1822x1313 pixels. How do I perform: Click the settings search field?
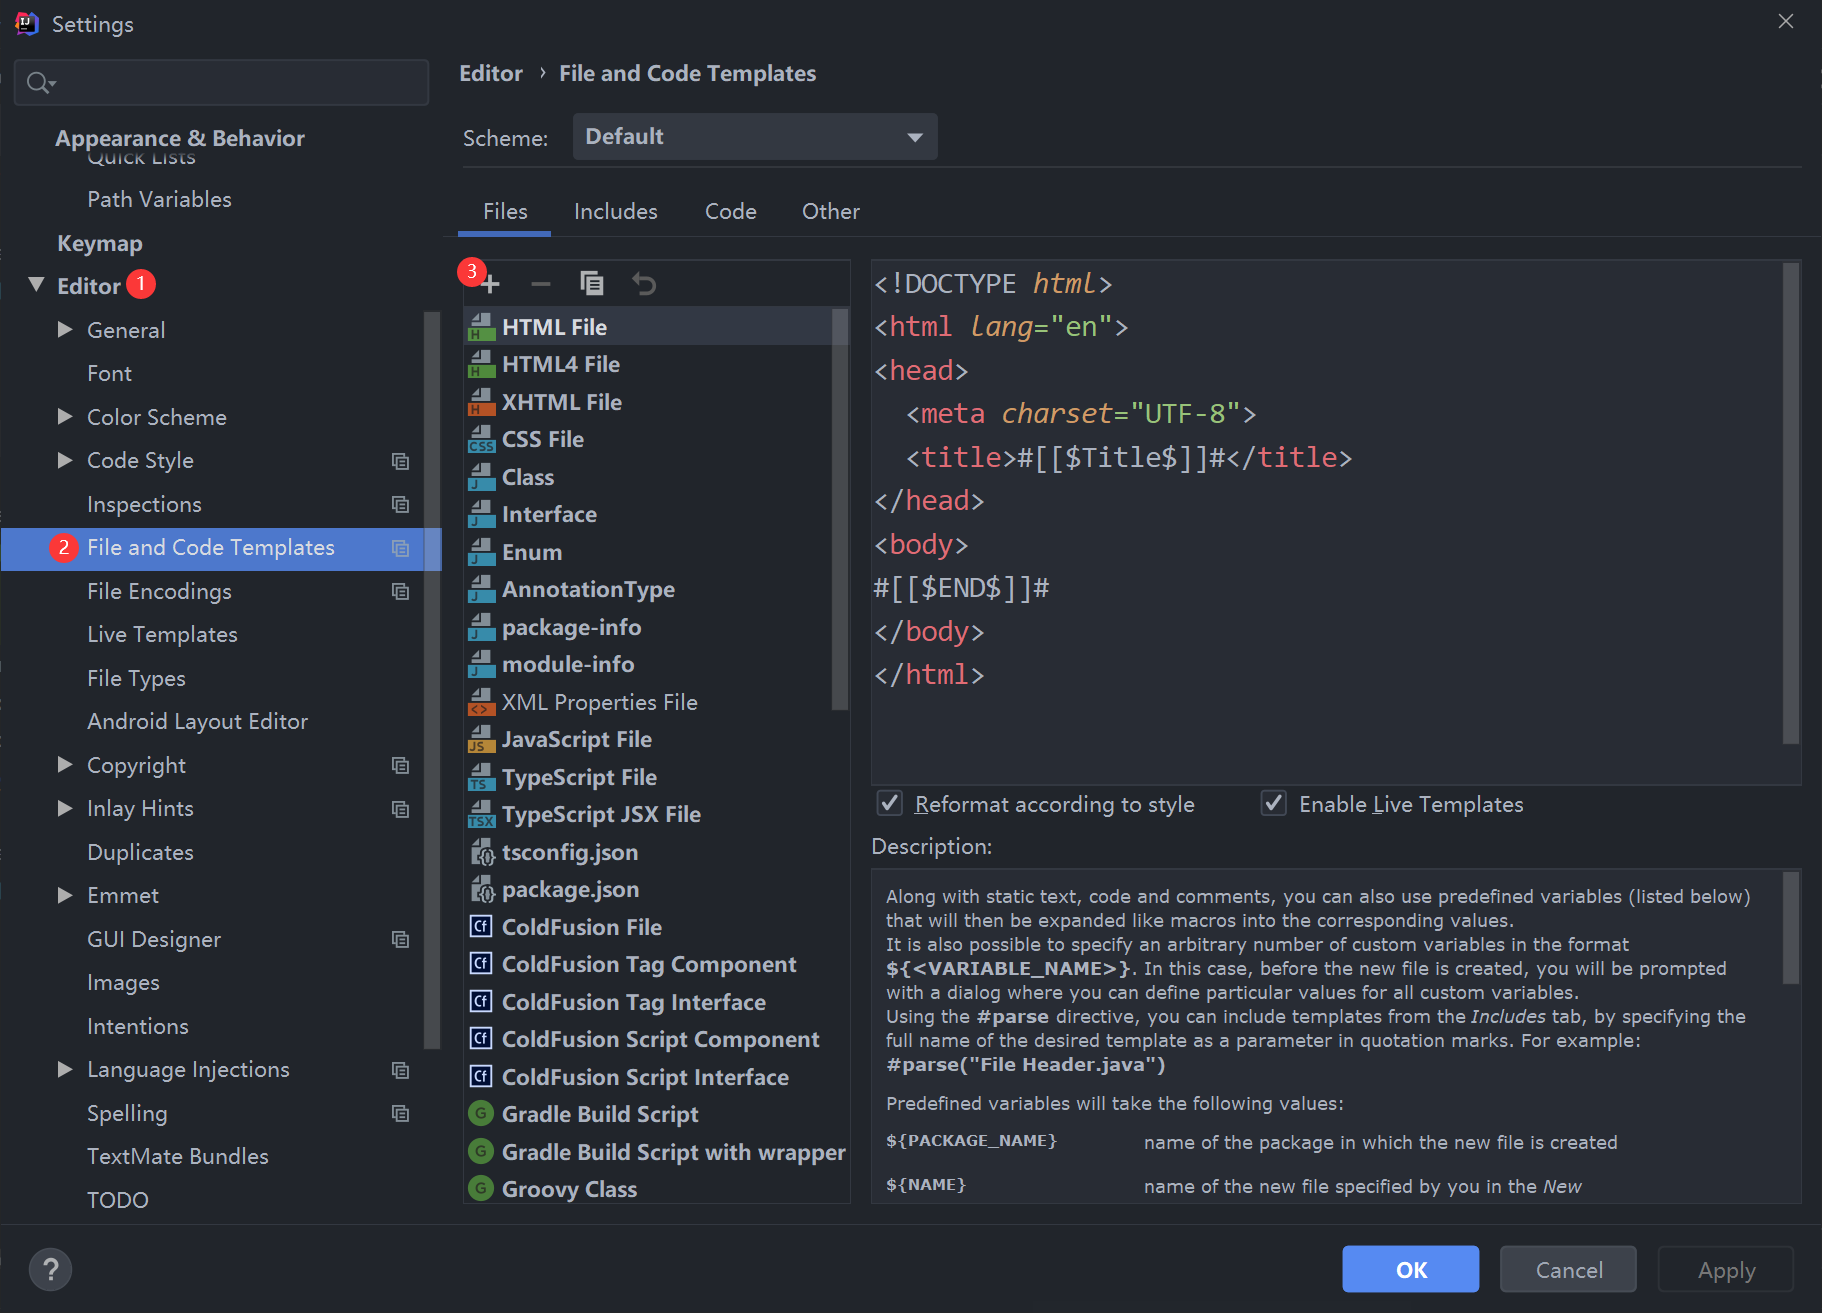click(x=221, y=83)
